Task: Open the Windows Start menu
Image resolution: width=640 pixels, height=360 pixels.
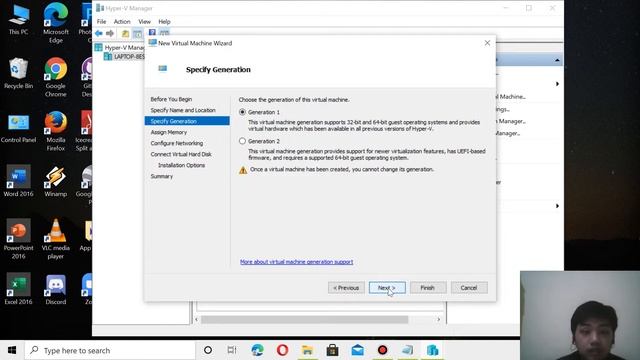Action: pyautogui.click(x=12, y=350)
